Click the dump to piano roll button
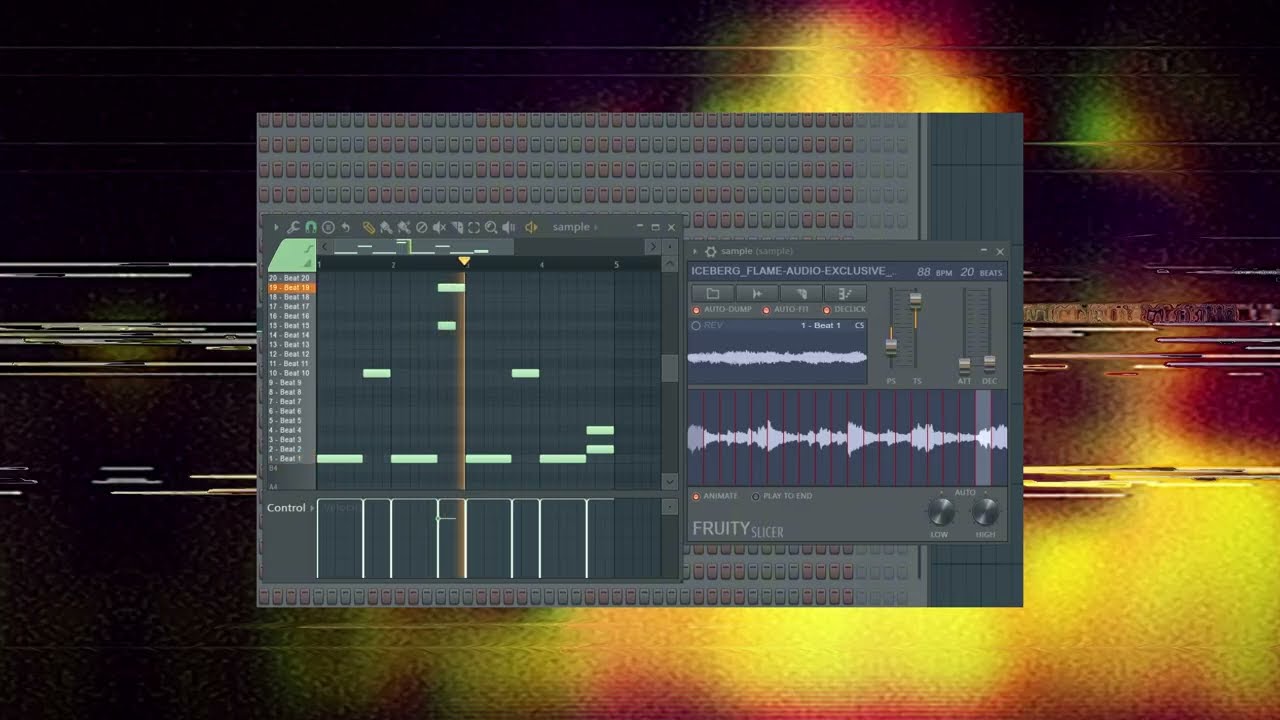 click(x=845, y=293)
